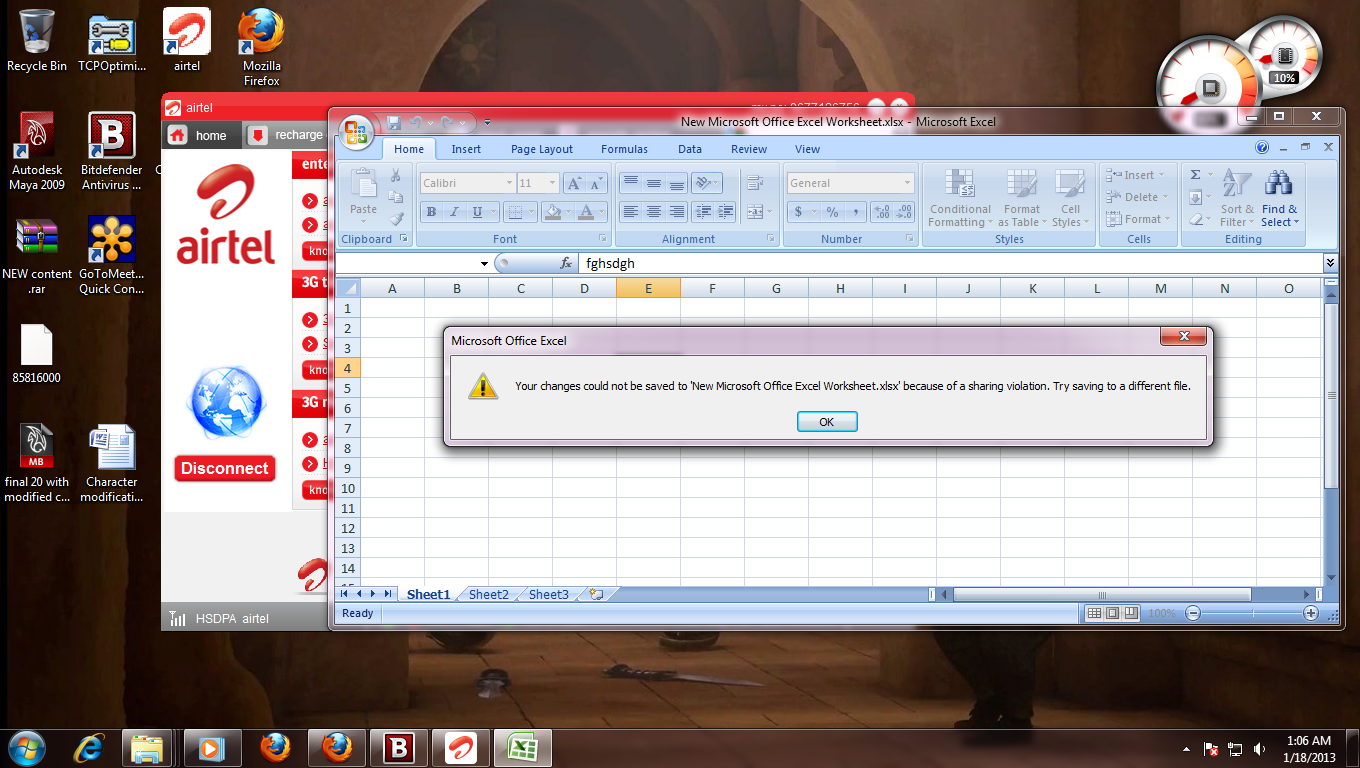Open the home tab in airtel window
The height and width of the screenshot is (768, 1360).
point(202,135)
